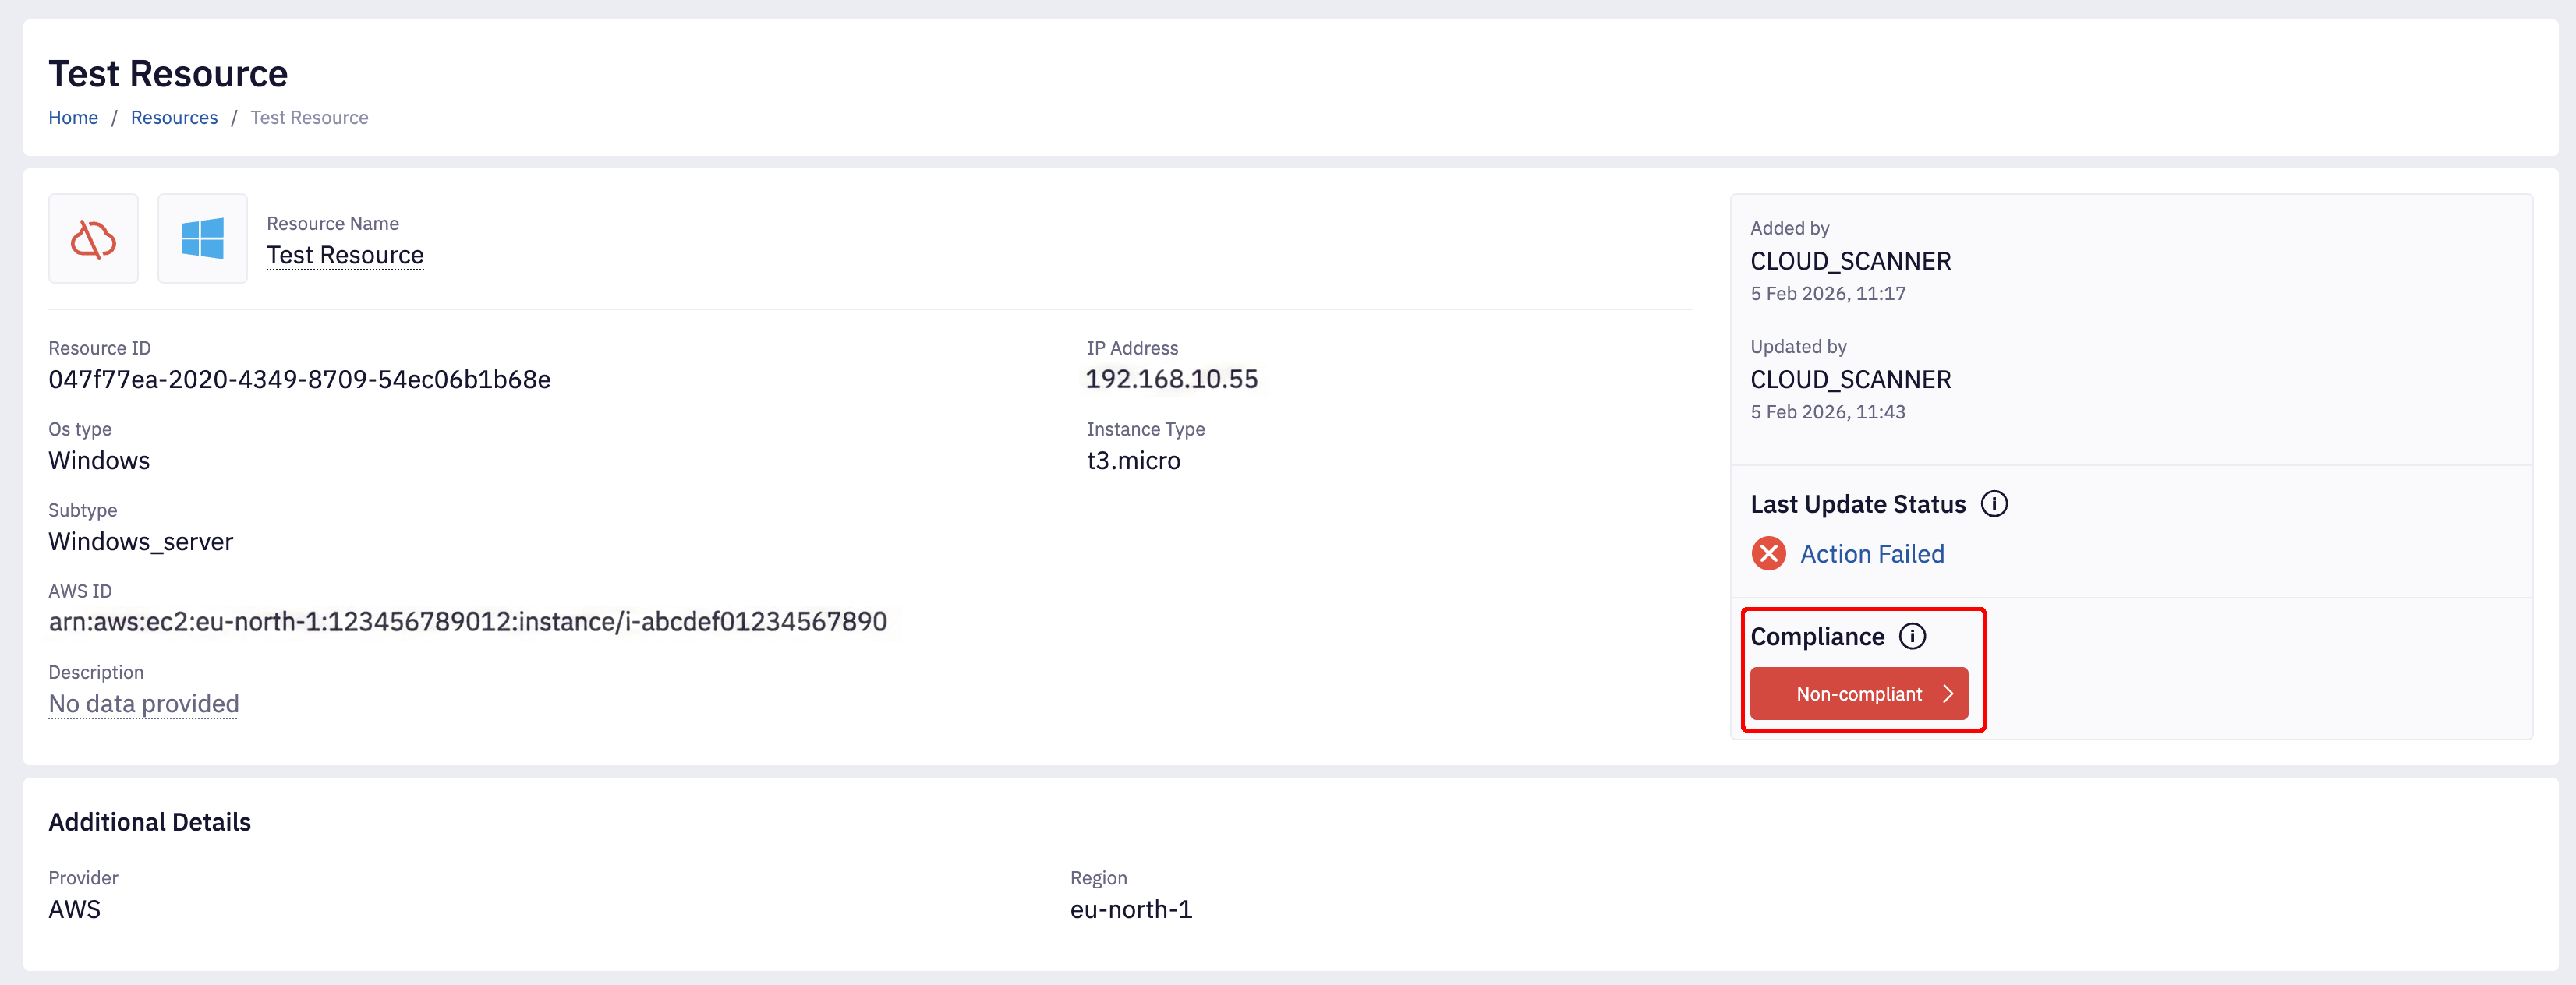Screen dimensions: 2576x985
Task: Click the Resource ID UUID value
Action: [299, 380]
